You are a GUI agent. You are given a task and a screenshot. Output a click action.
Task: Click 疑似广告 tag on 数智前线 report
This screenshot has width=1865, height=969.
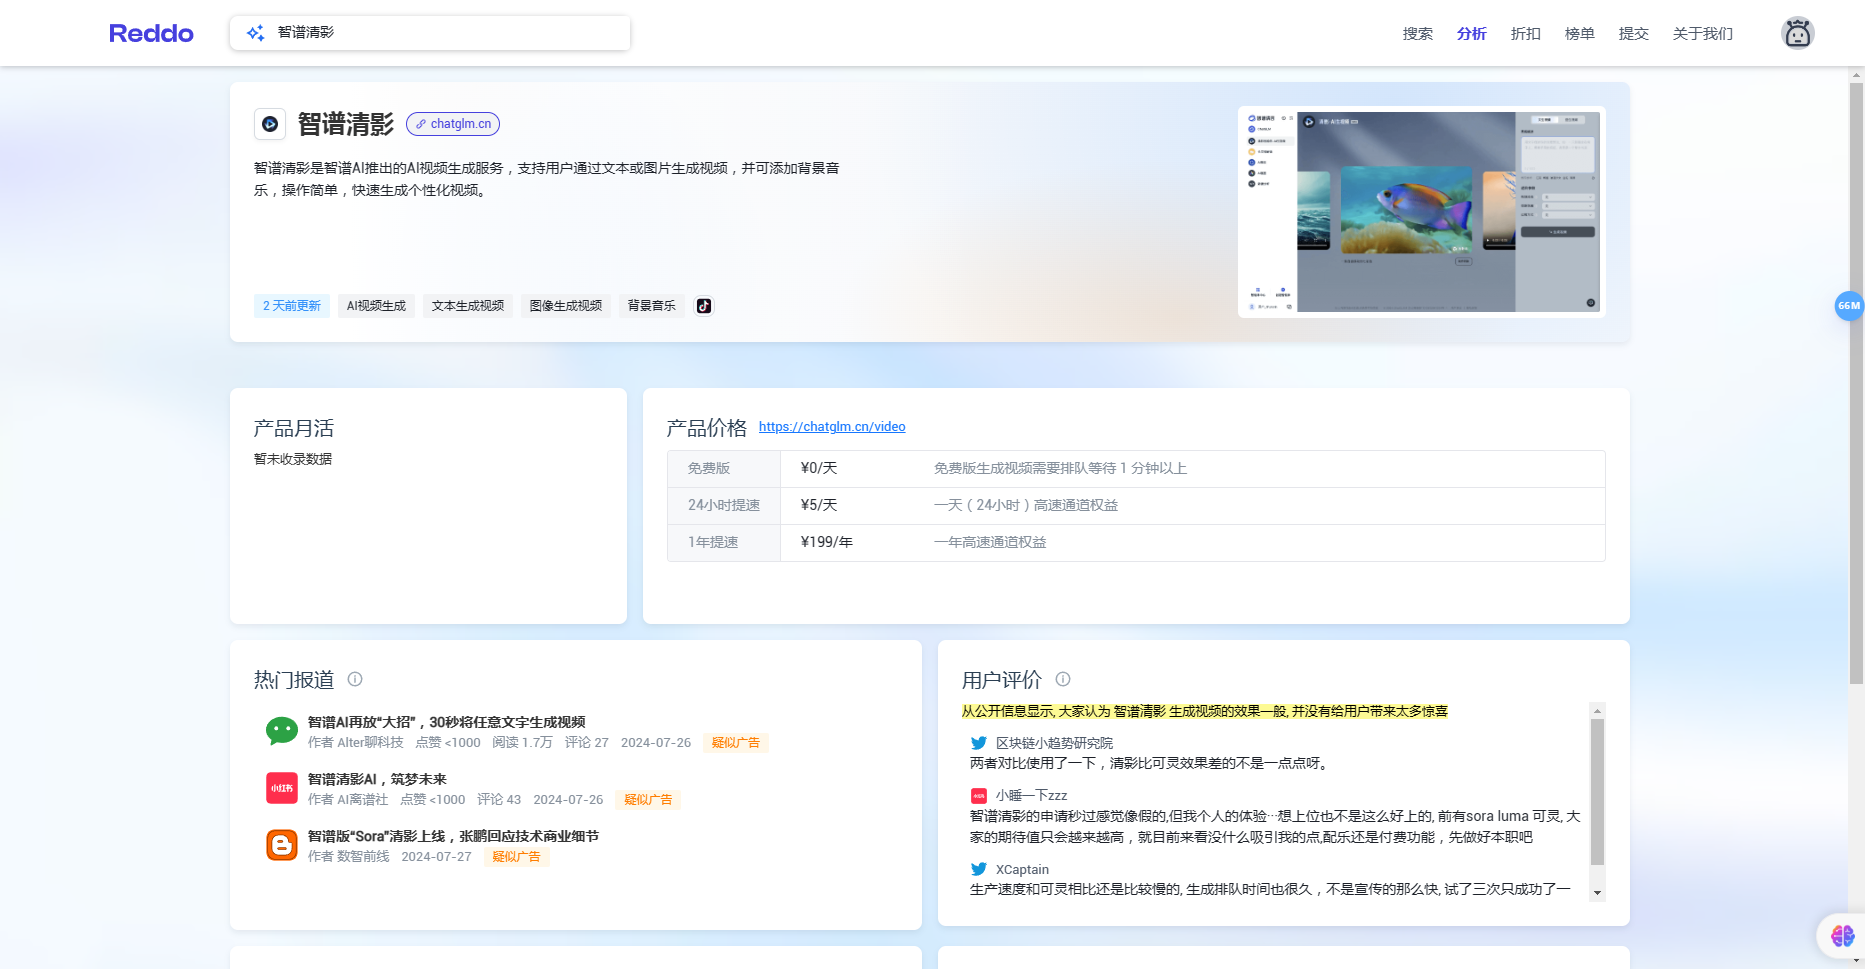tap(516, 857)
